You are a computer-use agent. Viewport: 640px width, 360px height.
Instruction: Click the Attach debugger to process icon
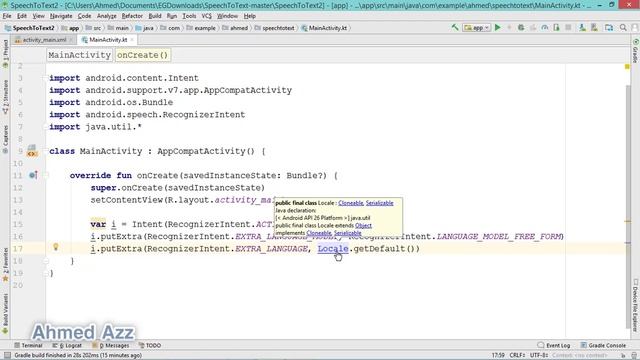(556, 28)
